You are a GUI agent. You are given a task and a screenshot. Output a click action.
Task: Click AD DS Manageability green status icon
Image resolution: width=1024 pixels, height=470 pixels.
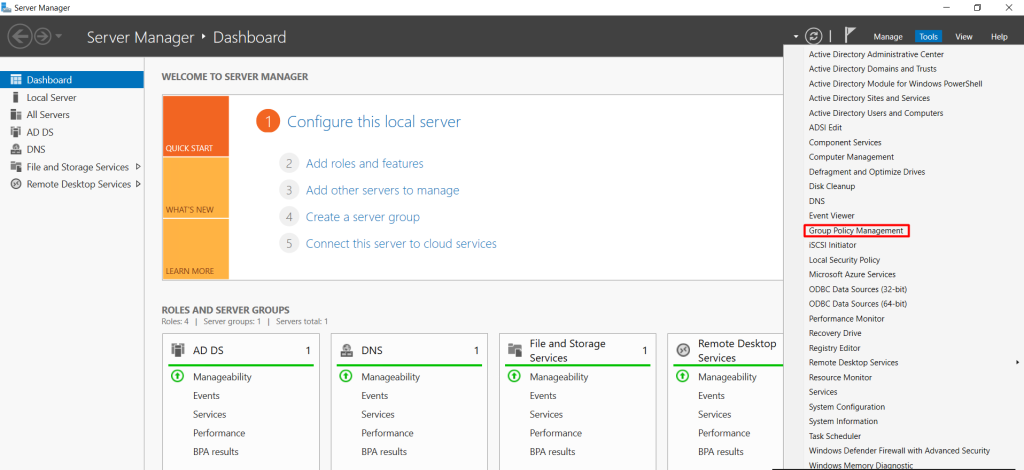(176, 377)
